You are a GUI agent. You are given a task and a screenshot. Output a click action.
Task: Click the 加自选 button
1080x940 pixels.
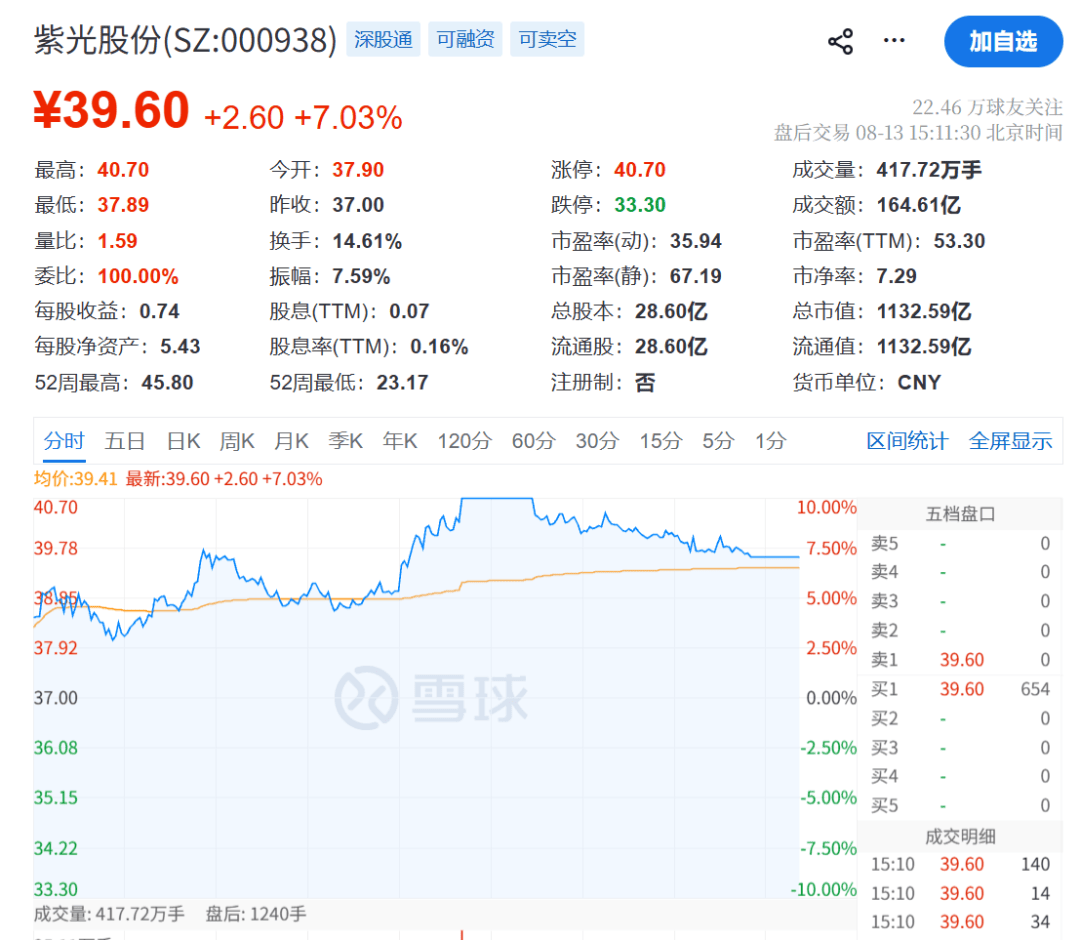pyautogui.click(x=1003, y=41)
